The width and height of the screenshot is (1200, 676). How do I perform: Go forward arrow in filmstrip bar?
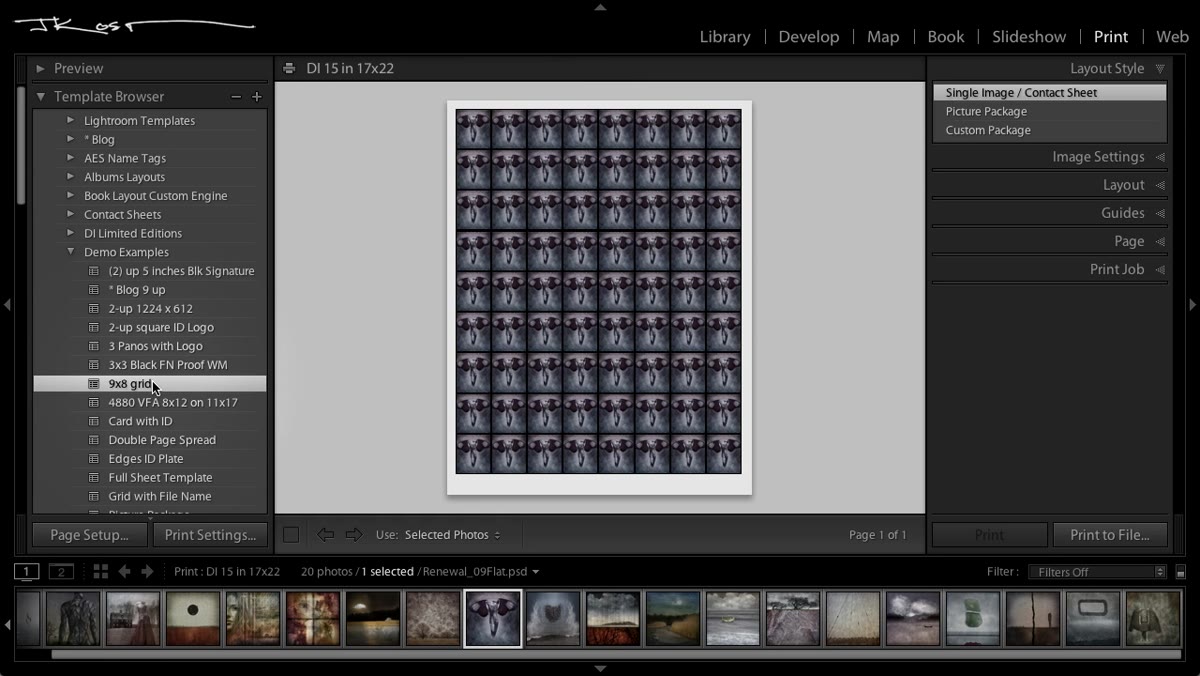(147, 572)
